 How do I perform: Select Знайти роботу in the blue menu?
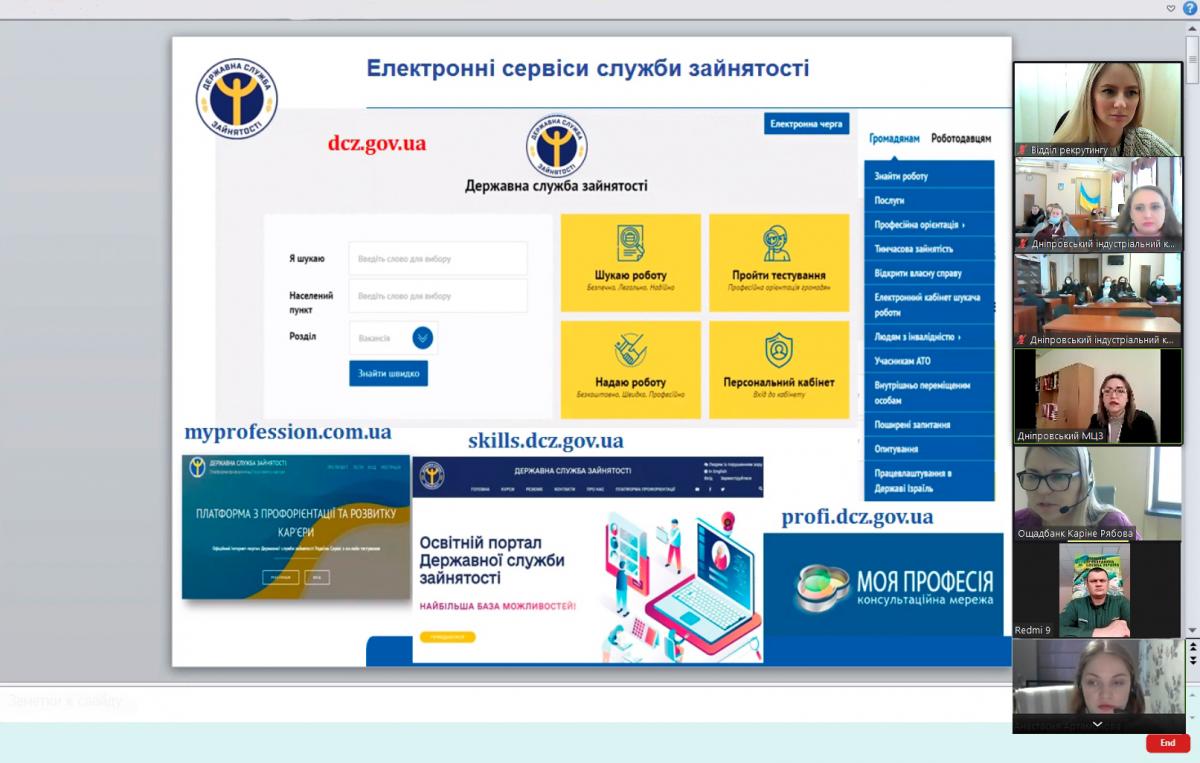pyautogui.click(x=929, y=176)
